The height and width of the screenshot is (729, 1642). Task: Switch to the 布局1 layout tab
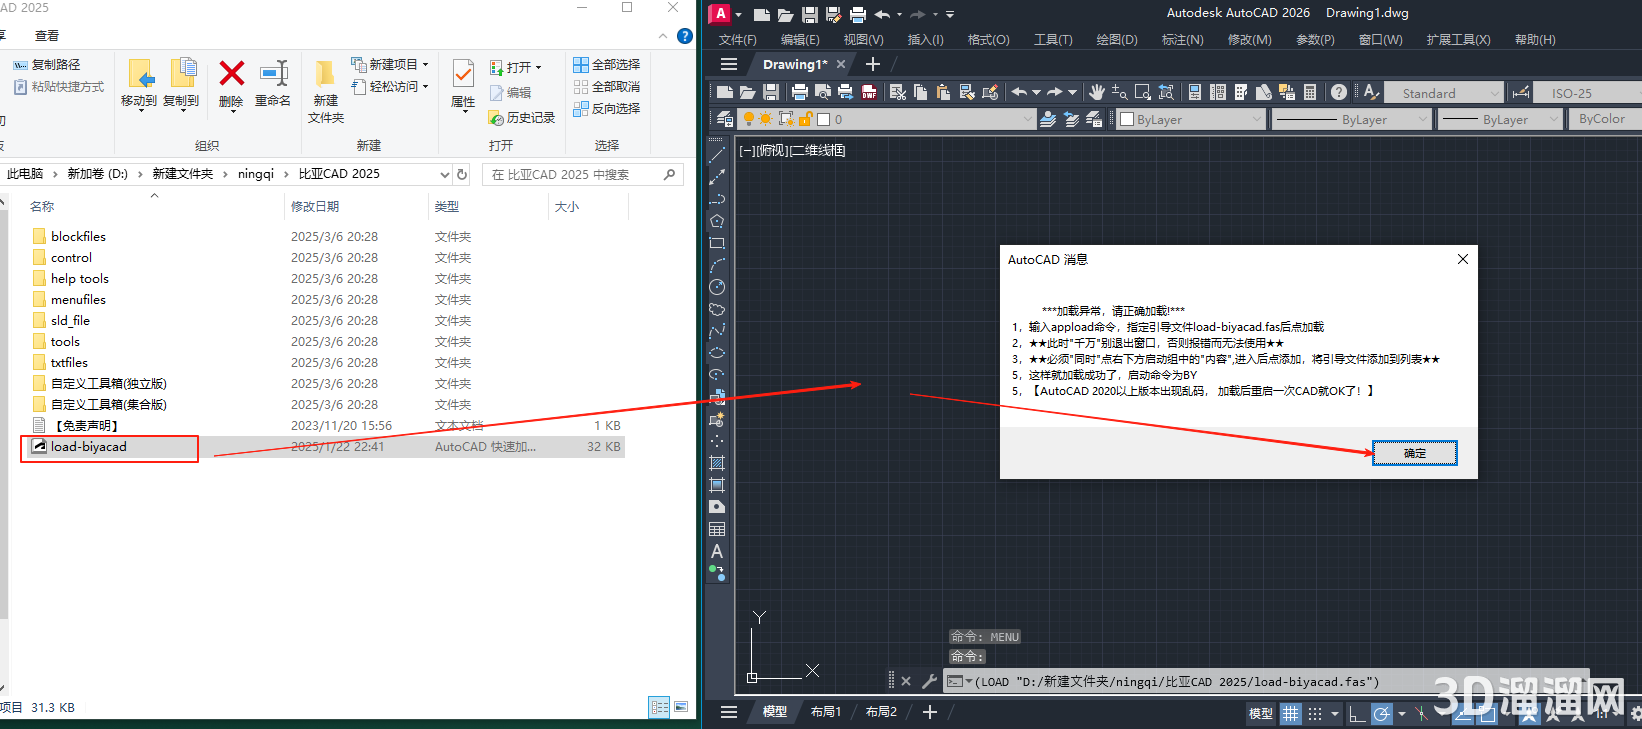coord(825,712)
